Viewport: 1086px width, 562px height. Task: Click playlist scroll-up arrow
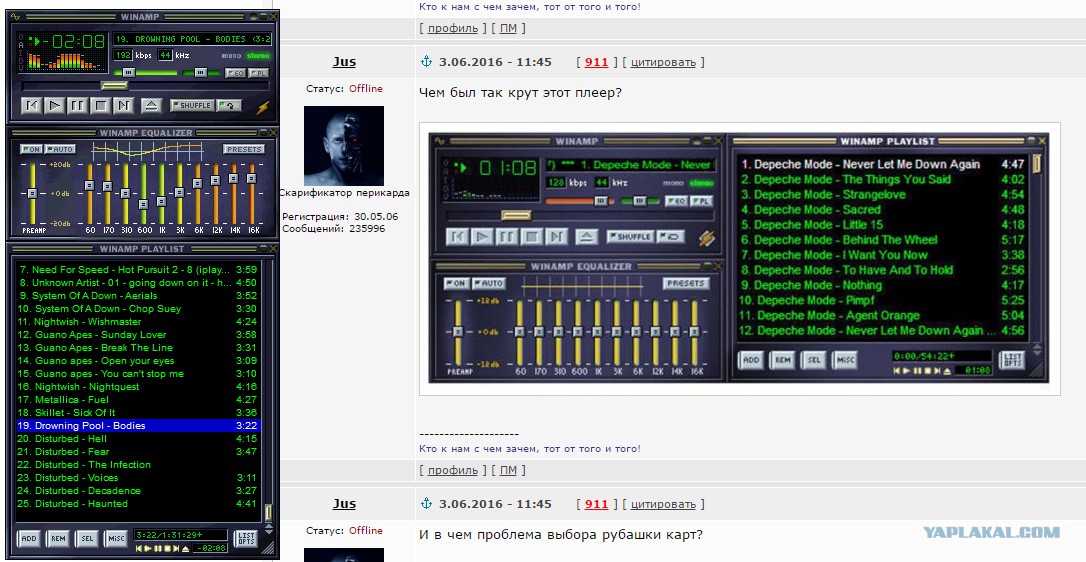click(269, 526)
